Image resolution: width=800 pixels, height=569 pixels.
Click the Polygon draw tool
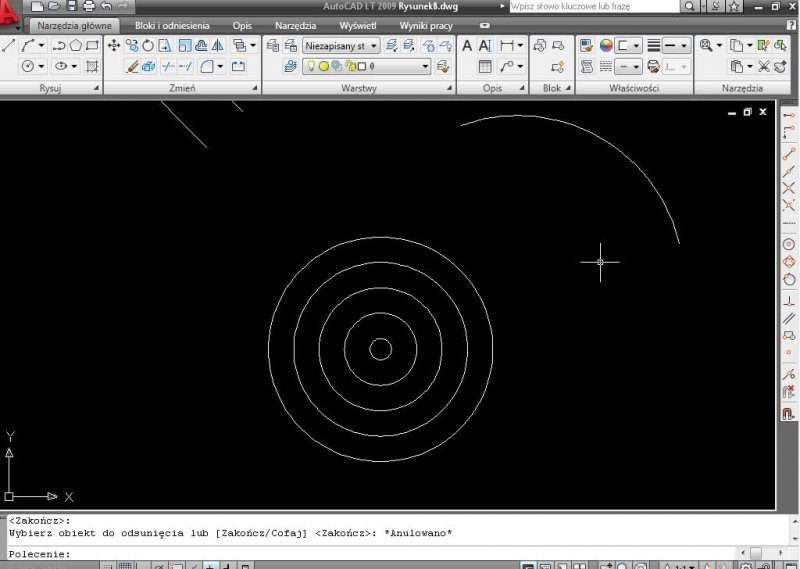click(75, 46)
